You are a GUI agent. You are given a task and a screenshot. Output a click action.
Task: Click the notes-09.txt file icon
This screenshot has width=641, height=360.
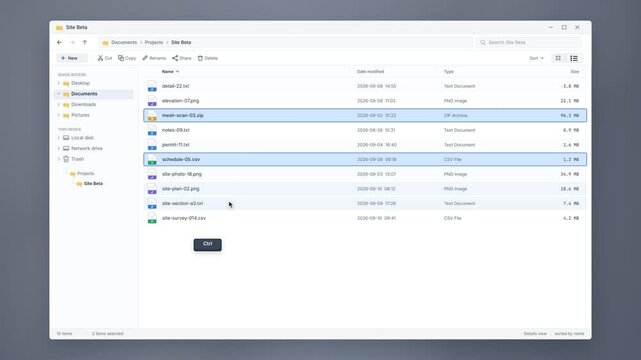(152, 130)
